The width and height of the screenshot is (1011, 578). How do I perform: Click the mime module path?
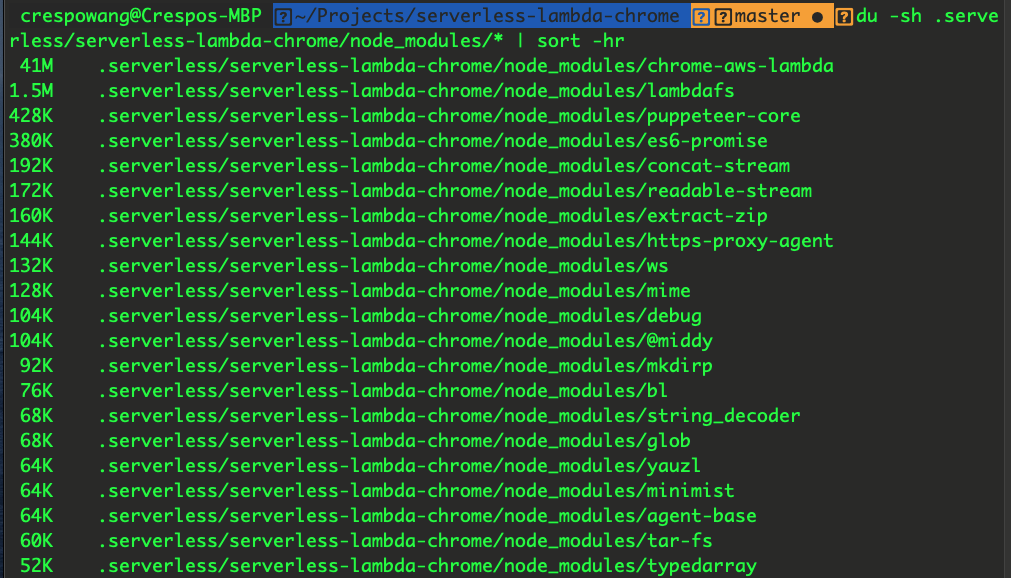point(394,292)
